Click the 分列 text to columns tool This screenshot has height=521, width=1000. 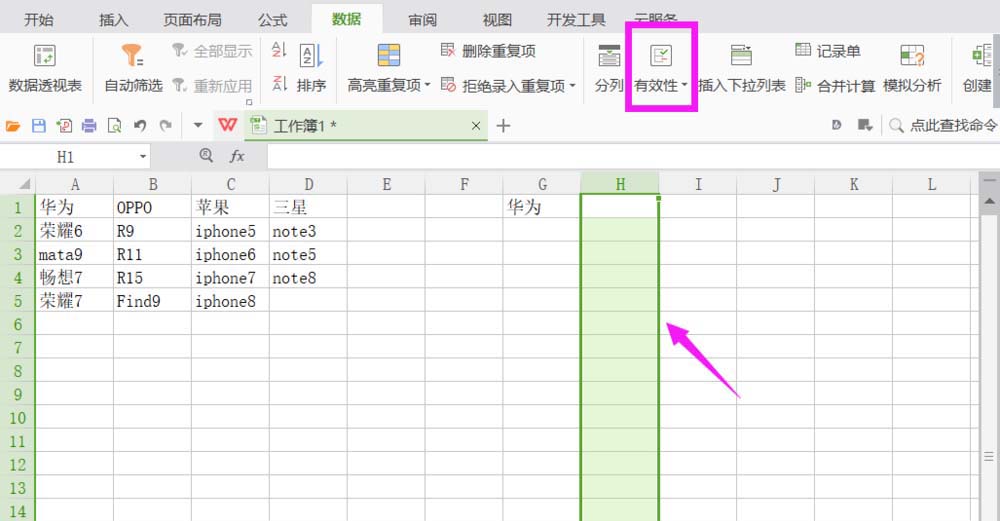point(608,69)
